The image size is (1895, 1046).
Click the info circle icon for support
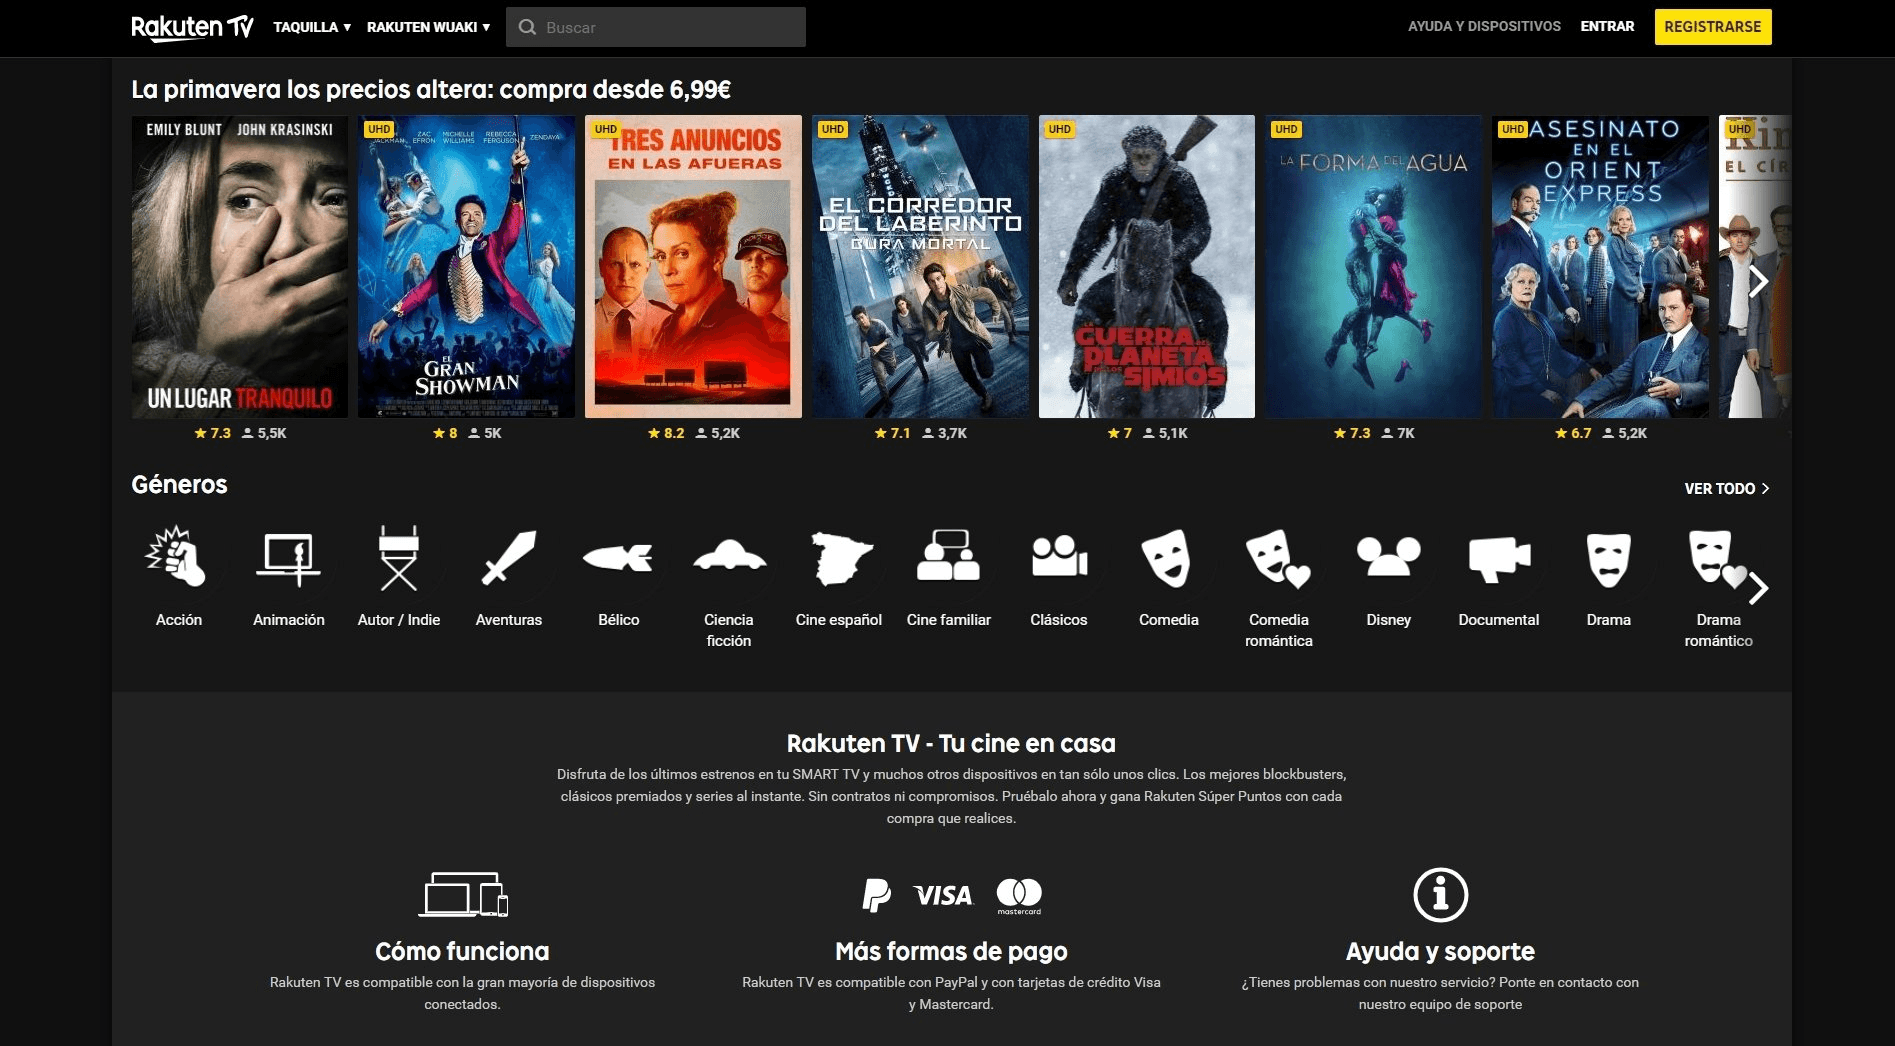coord(1440,894)
